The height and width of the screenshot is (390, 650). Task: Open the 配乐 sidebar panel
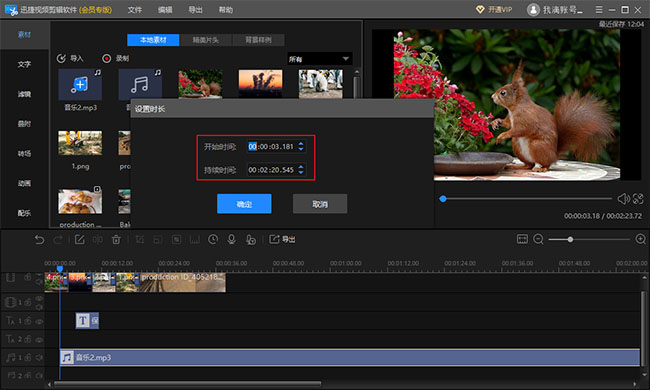tap(24, 213)
